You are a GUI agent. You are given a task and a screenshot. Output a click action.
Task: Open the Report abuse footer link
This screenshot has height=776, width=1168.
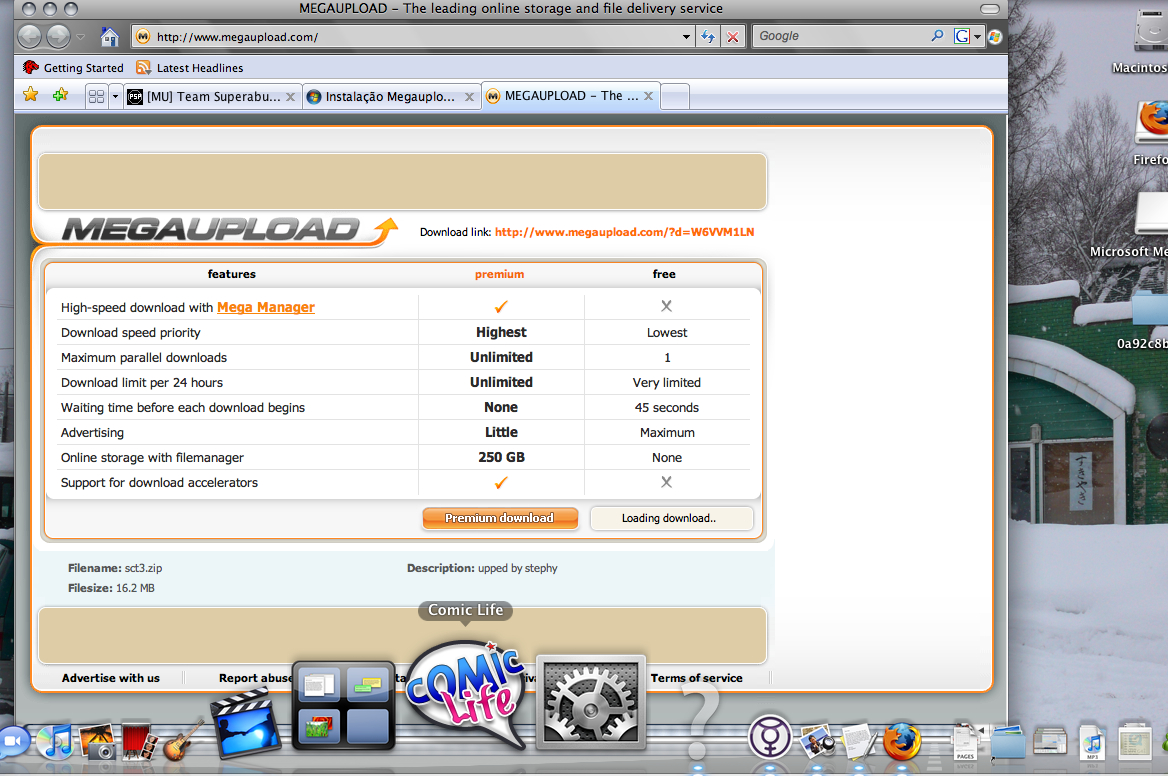[255, 678]
